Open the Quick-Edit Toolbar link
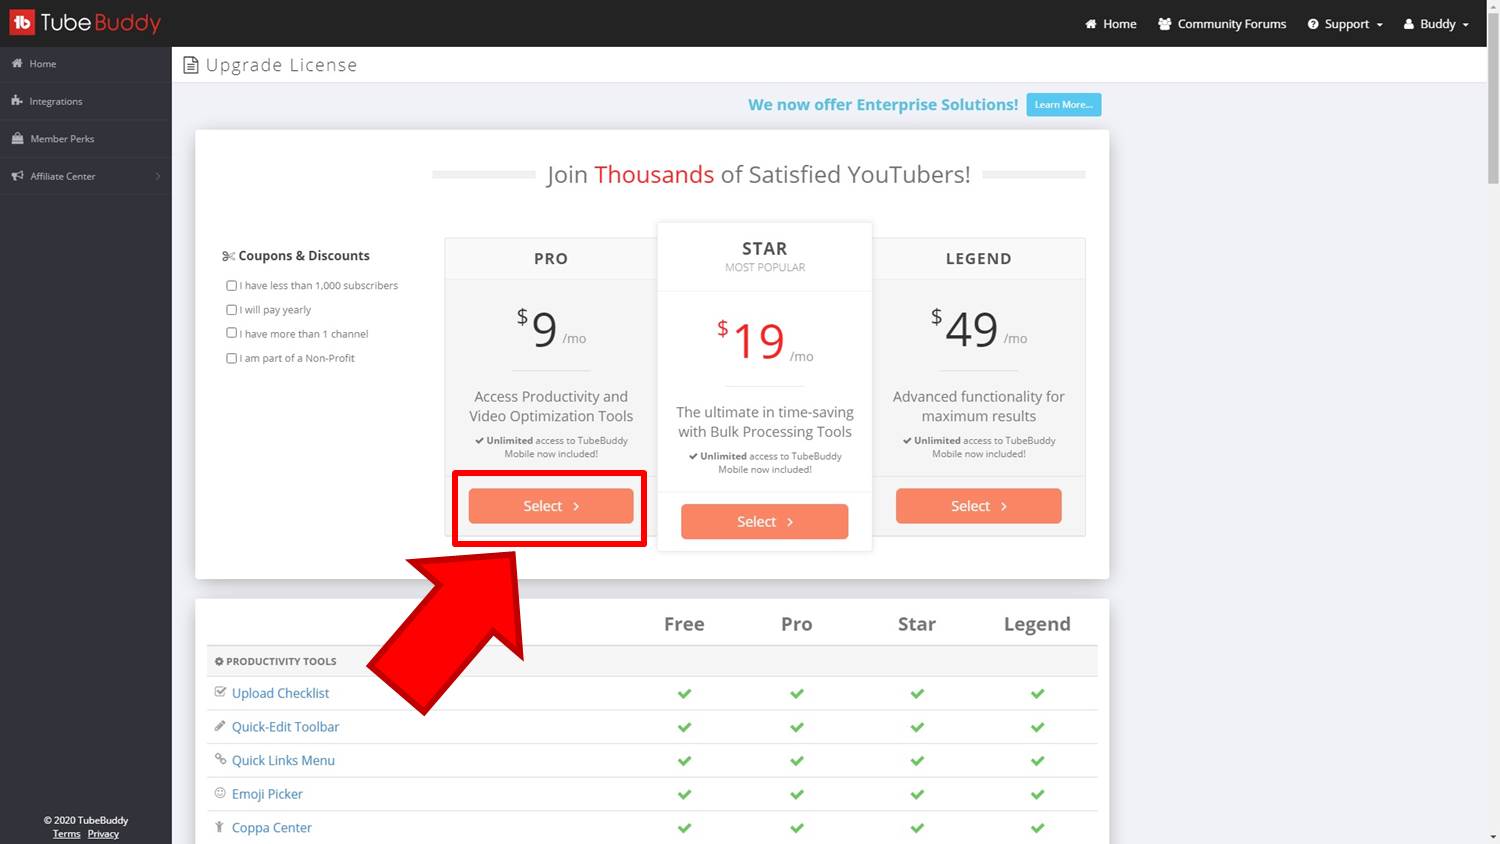 (x=285, y=727)
